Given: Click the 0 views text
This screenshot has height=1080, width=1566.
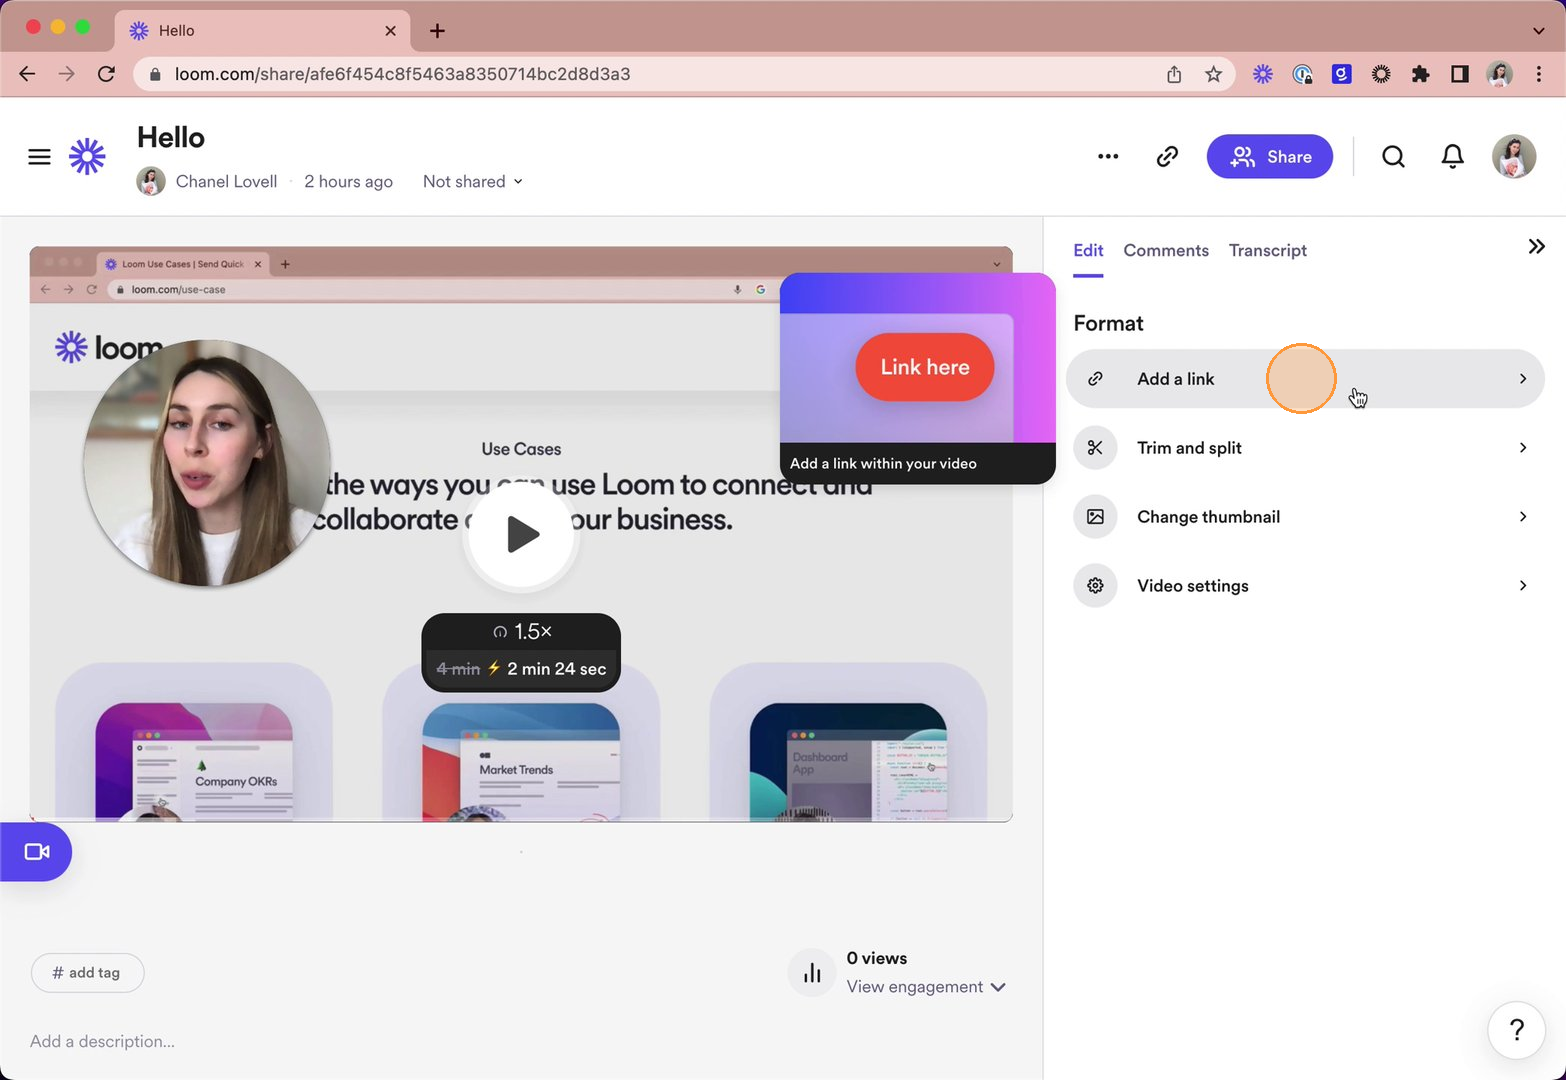Looking at the screenshot, I should pos(877,958).
